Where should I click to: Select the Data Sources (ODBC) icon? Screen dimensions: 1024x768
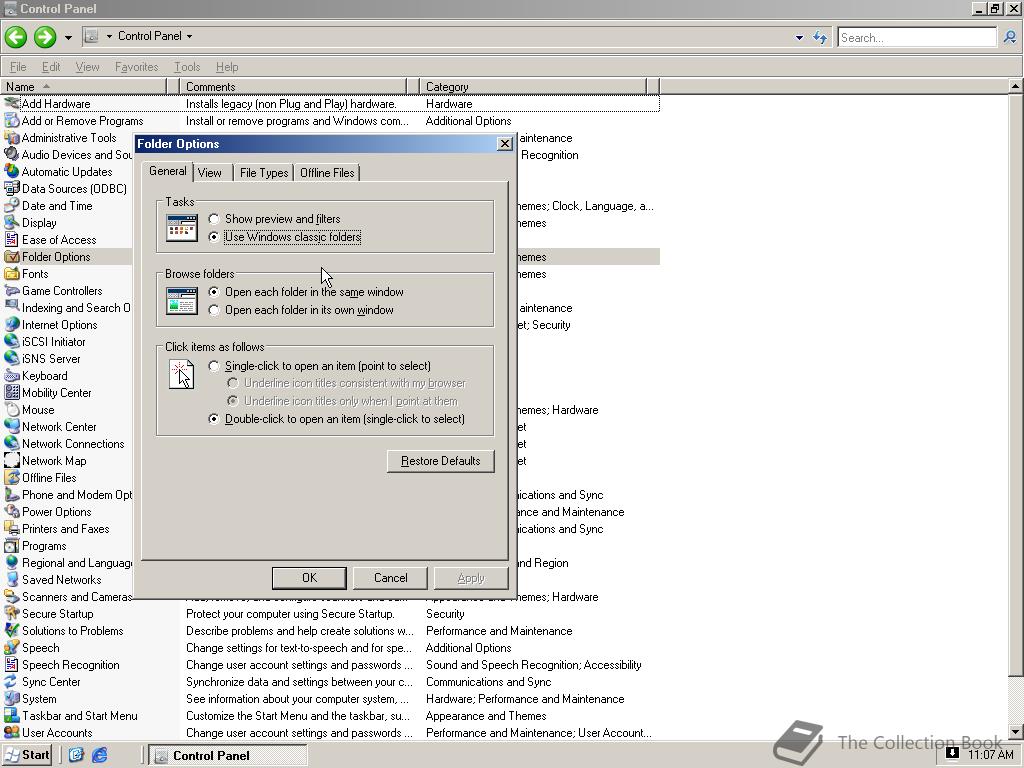(x=12, y=188)
